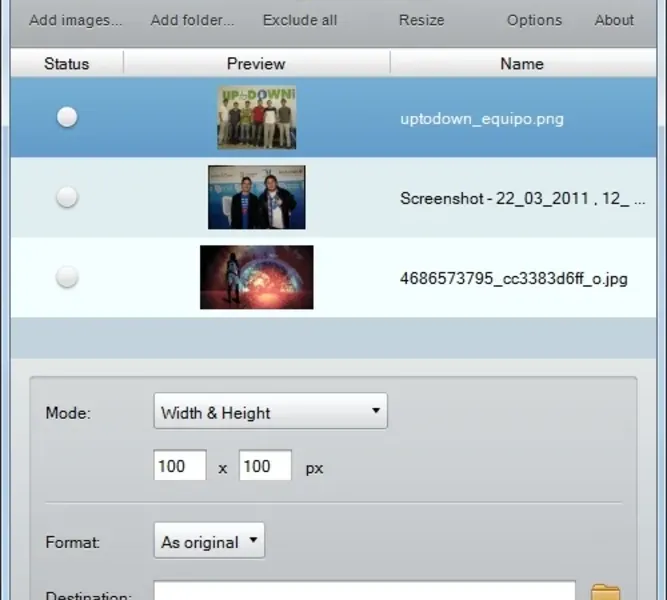Select file name 4686573795_cc3383d6ff_o.jpg
This screenshot has height=600, width=667.
pyautogui.click(x=513, y=279)
